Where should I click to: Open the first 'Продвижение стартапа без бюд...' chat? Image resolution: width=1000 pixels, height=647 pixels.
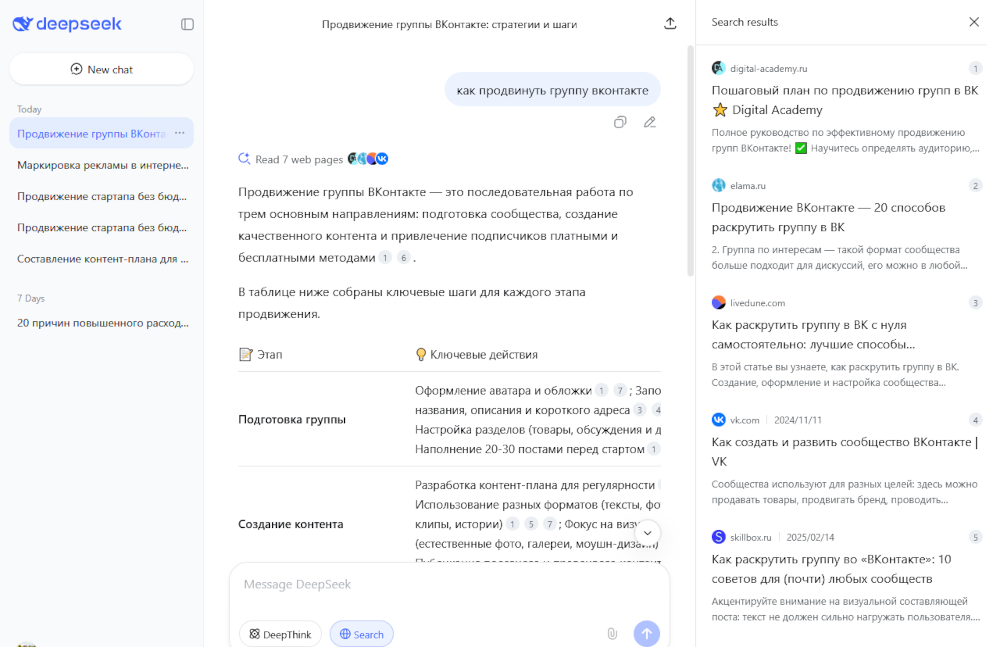coord(103,197)
